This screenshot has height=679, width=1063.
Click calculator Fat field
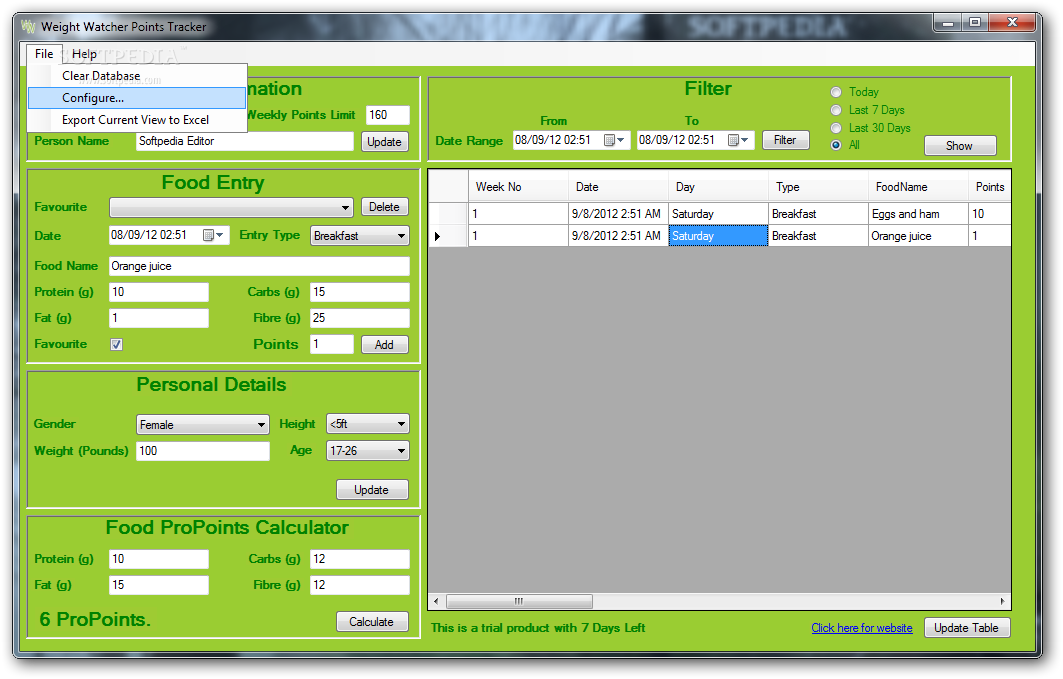[x=159, y=585]
